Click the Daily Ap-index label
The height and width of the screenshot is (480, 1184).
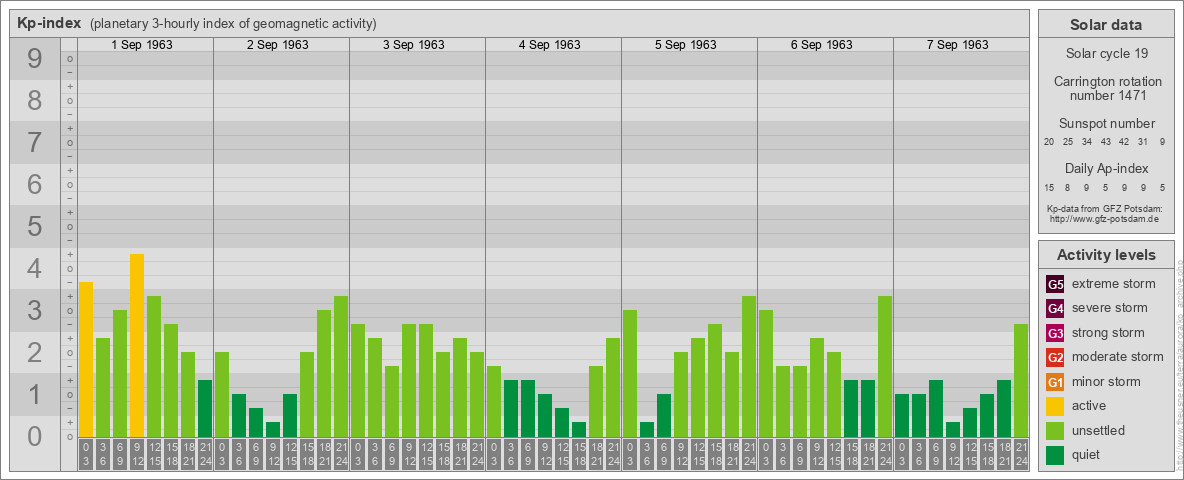pyautogui.click(x=1106, y=168)
